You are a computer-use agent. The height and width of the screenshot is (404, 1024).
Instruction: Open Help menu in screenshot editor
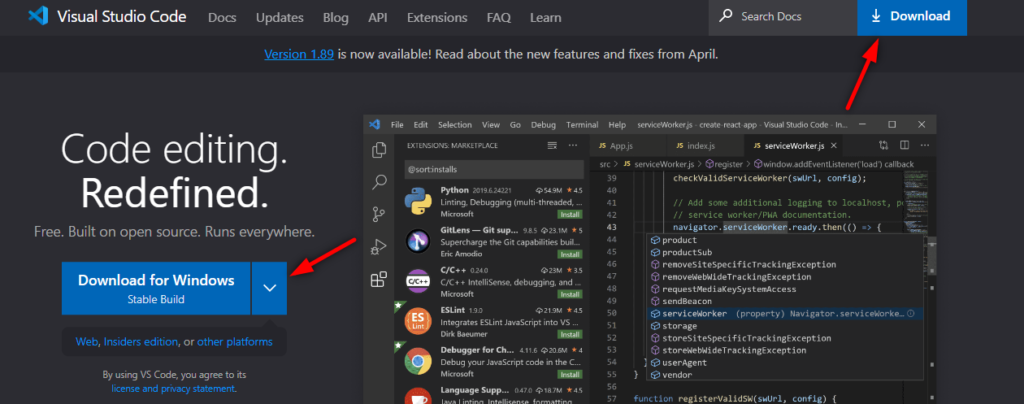click(x=616, y=125)
